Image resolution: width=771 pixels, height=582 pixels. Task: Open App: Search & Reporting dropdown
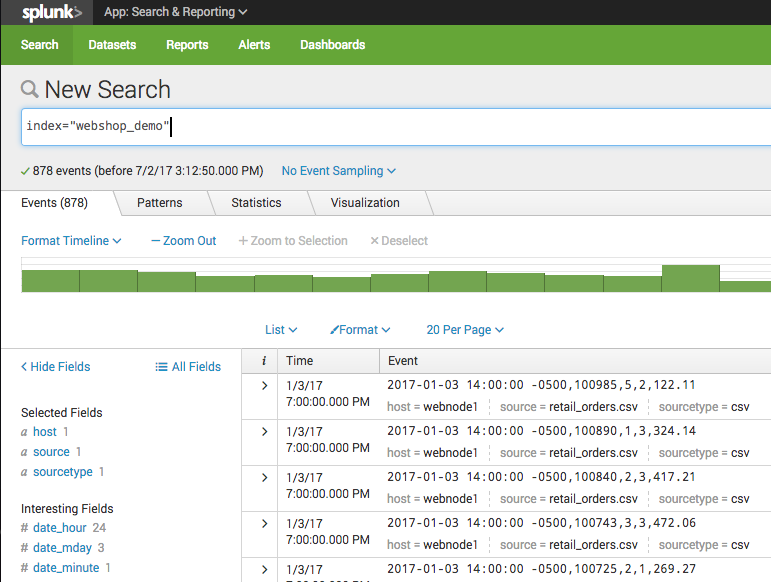tap(176, 12)
